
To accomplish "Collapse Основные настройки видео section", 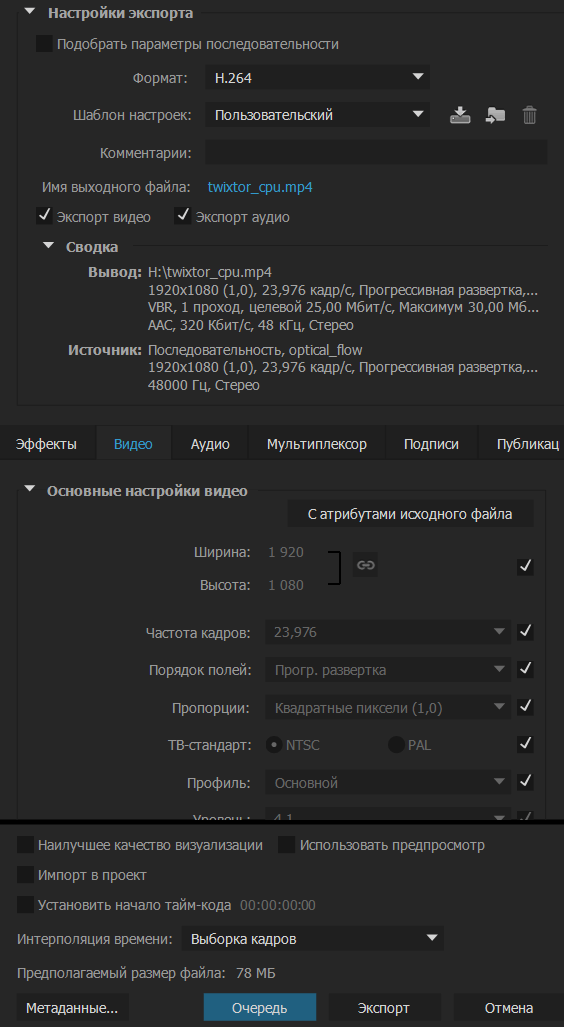I will (x=29, y=489).
